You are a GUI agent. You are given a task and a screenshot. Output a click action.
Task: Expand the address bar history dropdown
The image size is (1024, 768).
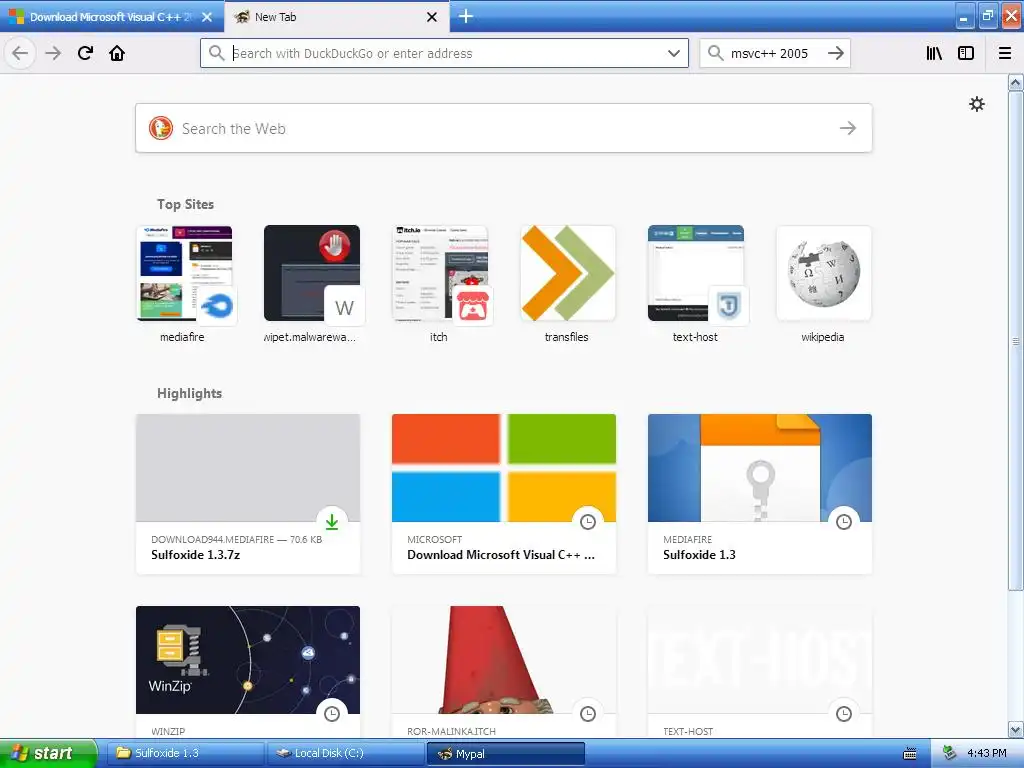click(673, 53)
